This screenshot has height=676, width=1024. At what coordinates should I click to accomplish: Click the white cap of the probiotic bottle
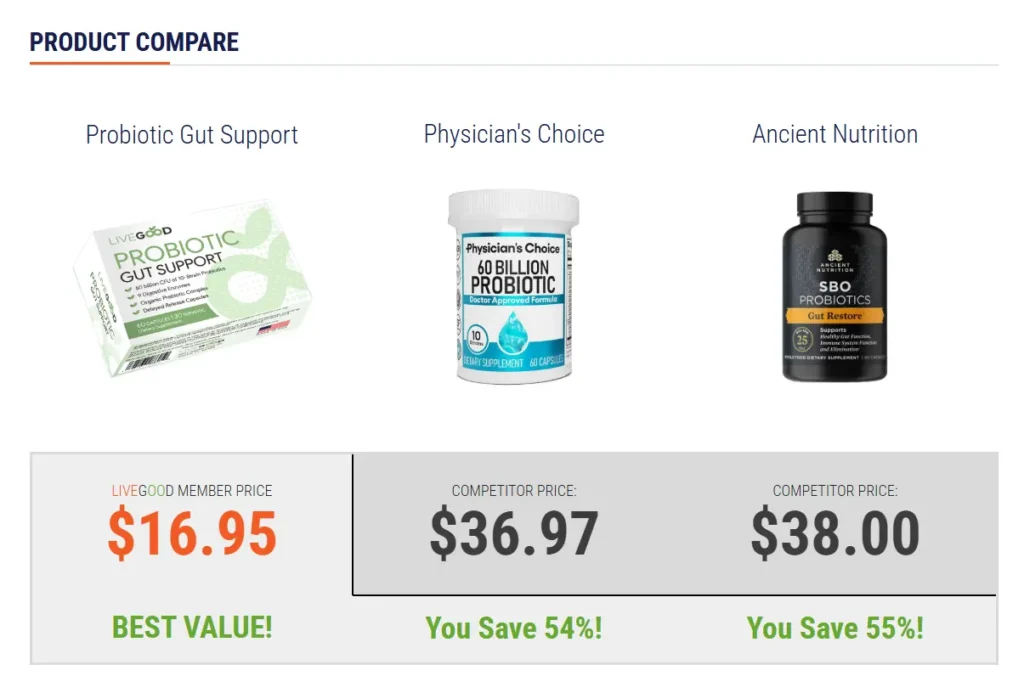pos(512,208)
